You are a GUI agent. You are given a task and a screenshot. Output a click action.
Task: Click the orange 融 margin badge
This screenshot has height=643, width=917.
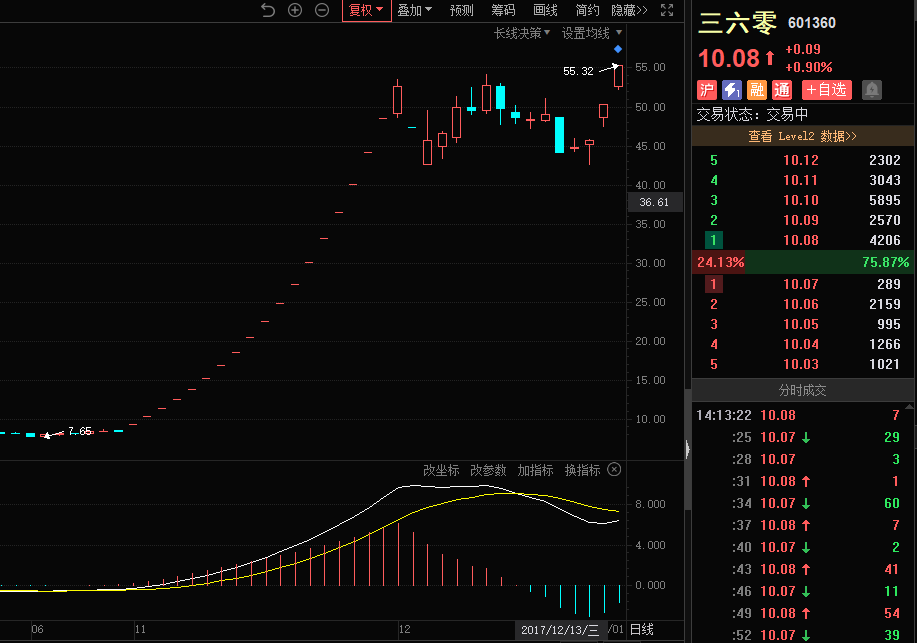[757, 90]
